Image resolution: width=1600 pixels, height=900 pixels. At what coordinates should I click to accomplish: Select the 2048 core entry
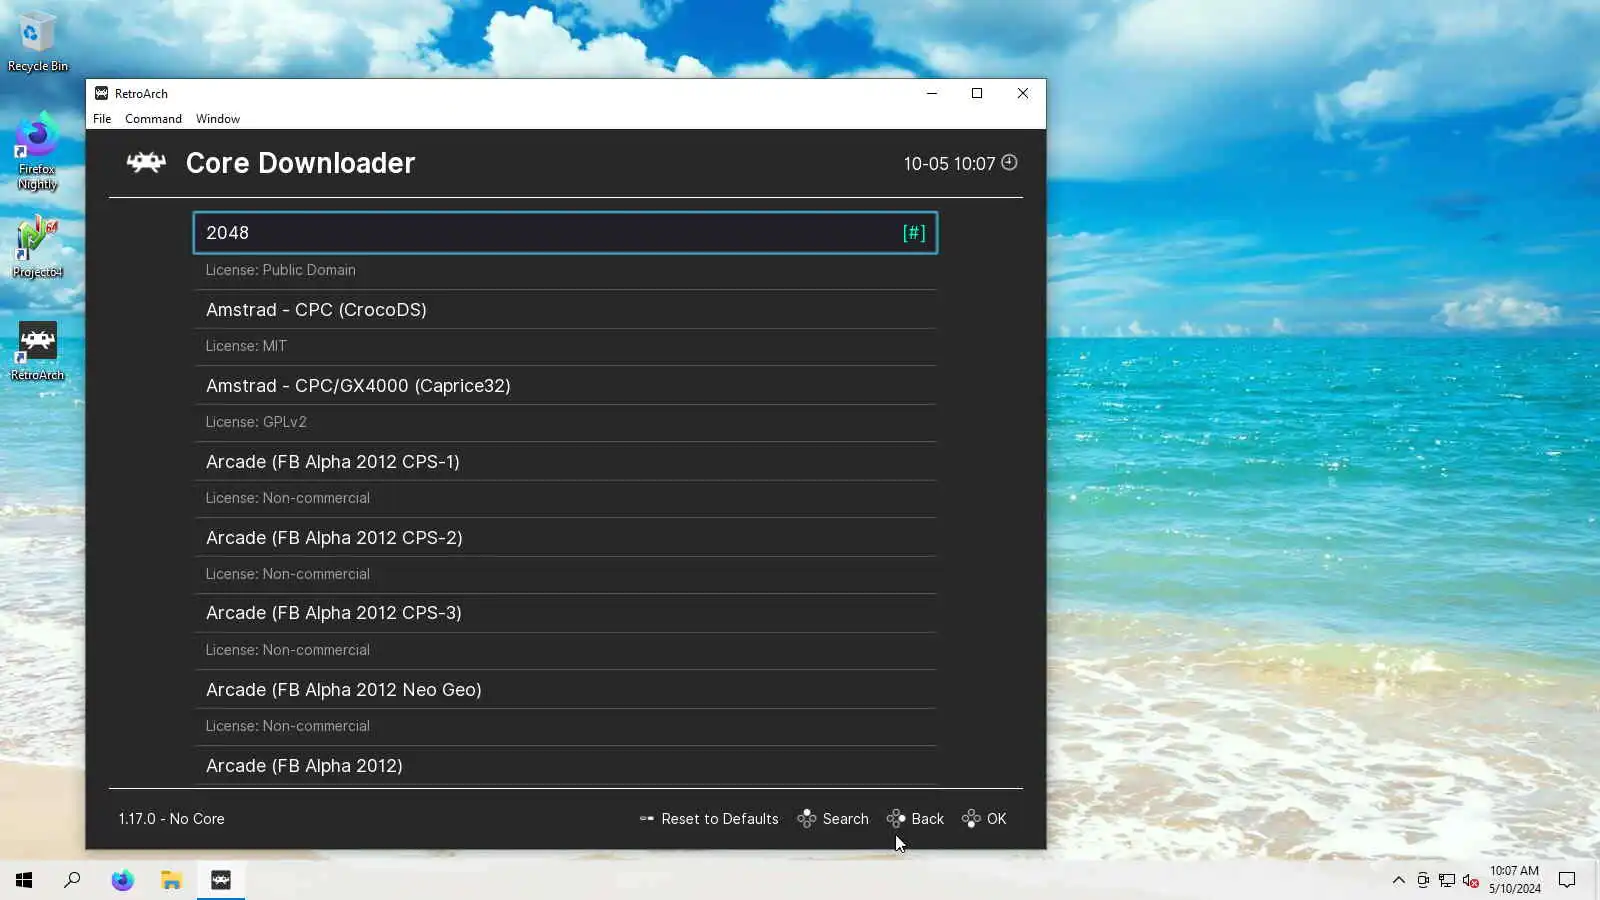tap(565, 233)
